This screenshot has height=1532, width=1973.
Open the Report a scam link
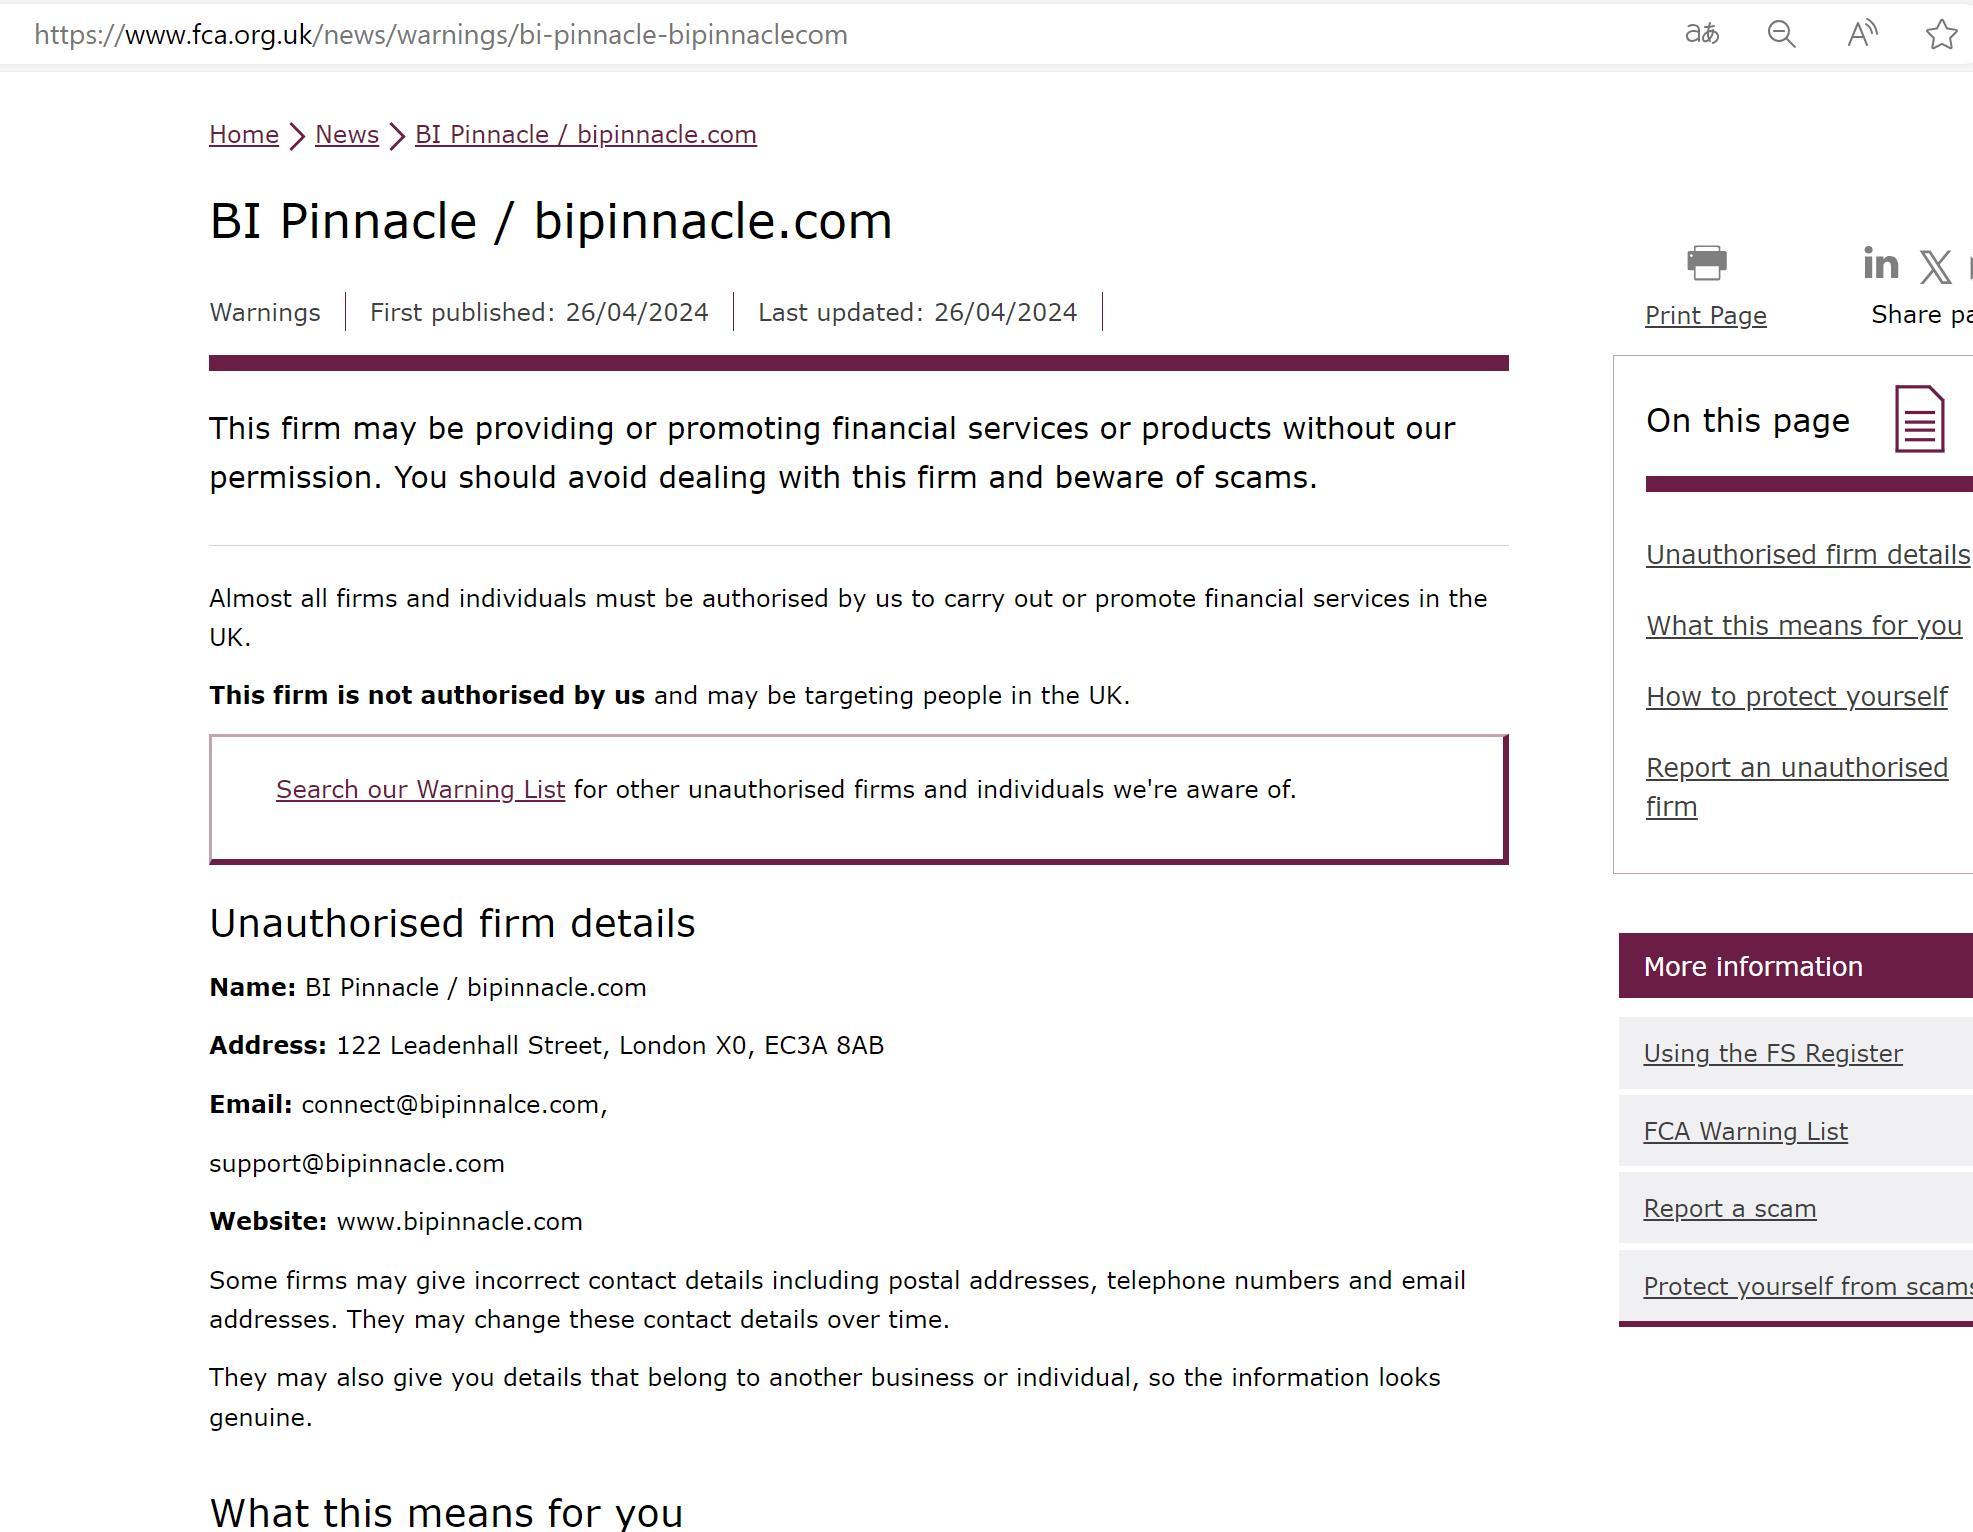(x=1729, y=1209)
